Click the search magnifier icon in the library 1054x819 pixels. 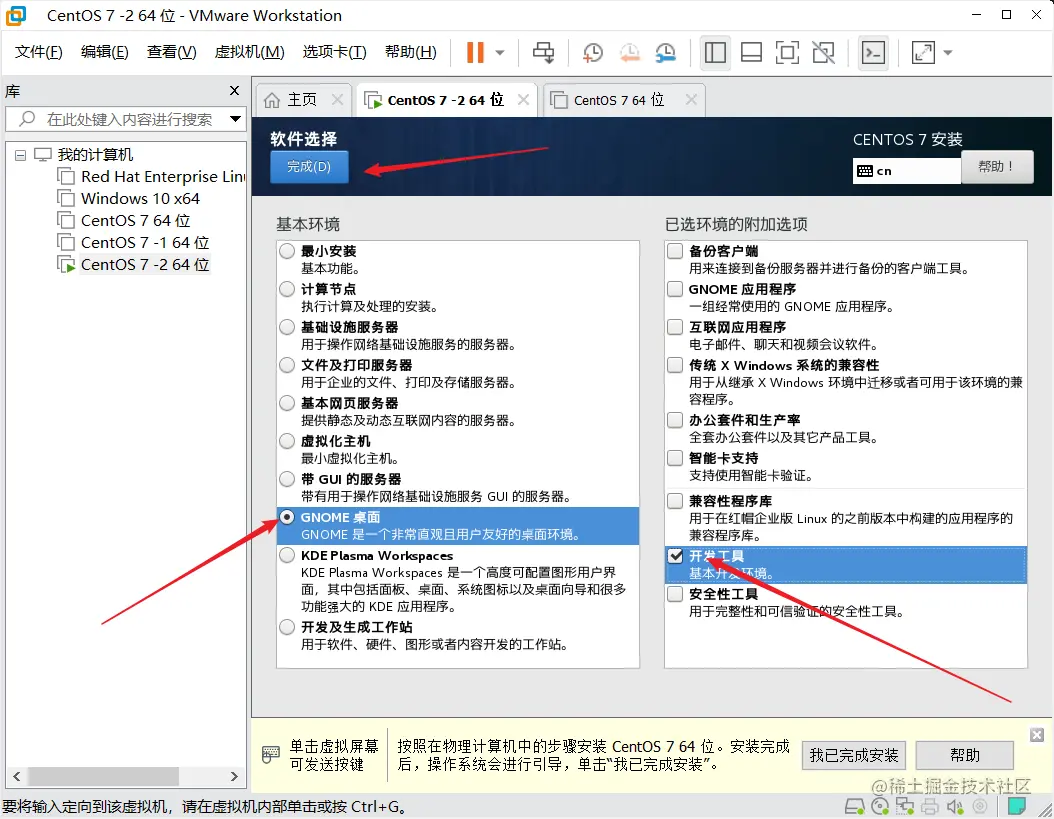click(x=27, y=119)
